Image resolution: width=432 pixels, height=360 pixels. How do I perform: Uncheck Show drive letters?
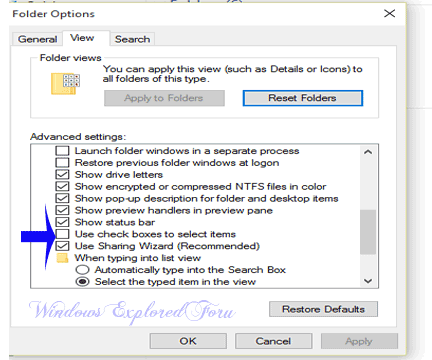62,175
